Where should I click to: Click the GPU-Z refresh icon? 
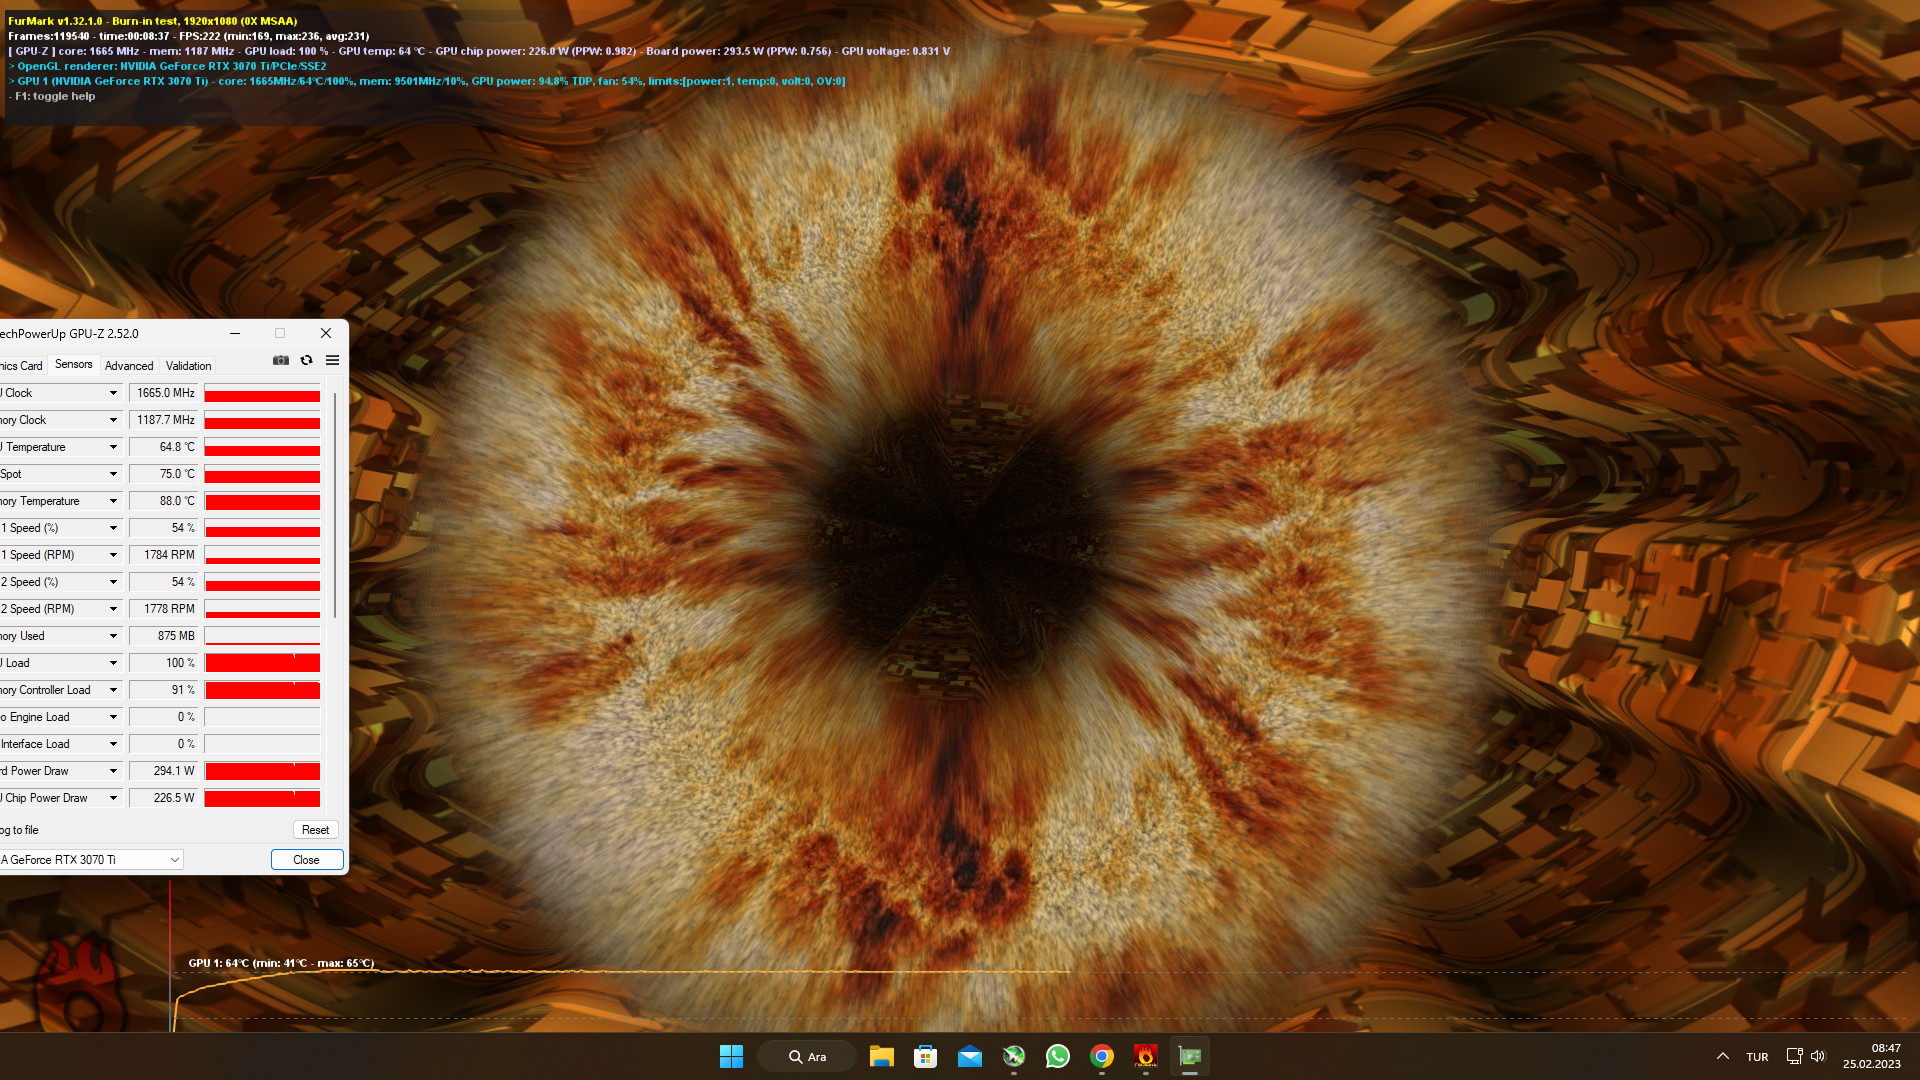point(307,360)
